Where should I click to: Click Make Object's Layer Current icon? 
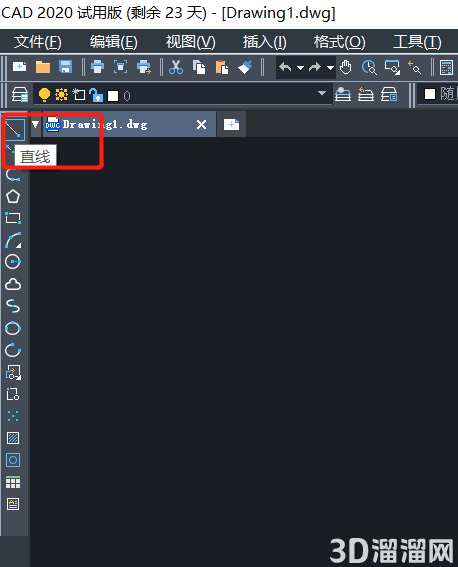tap(343, 95)
